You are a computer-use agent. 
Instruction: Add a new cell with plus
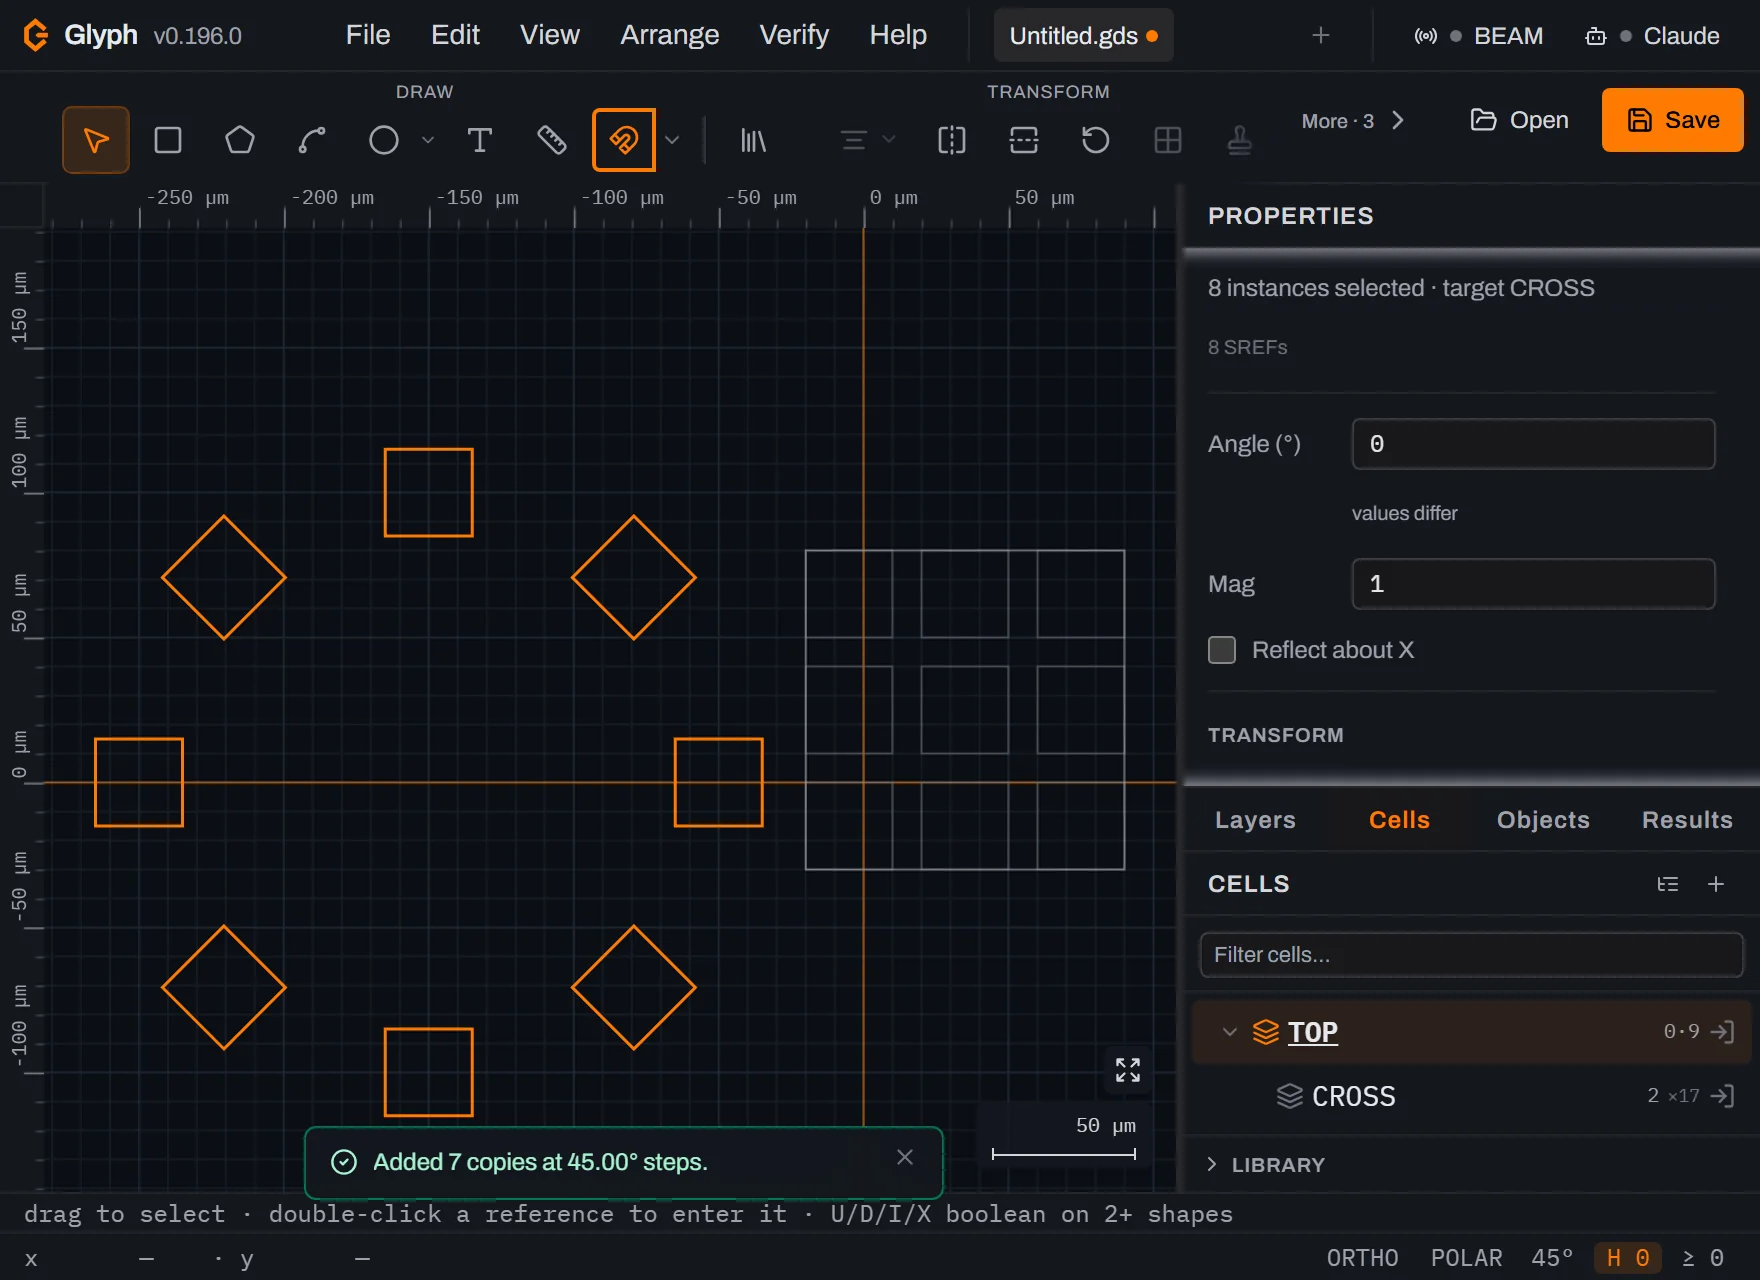click(1716, 884)
